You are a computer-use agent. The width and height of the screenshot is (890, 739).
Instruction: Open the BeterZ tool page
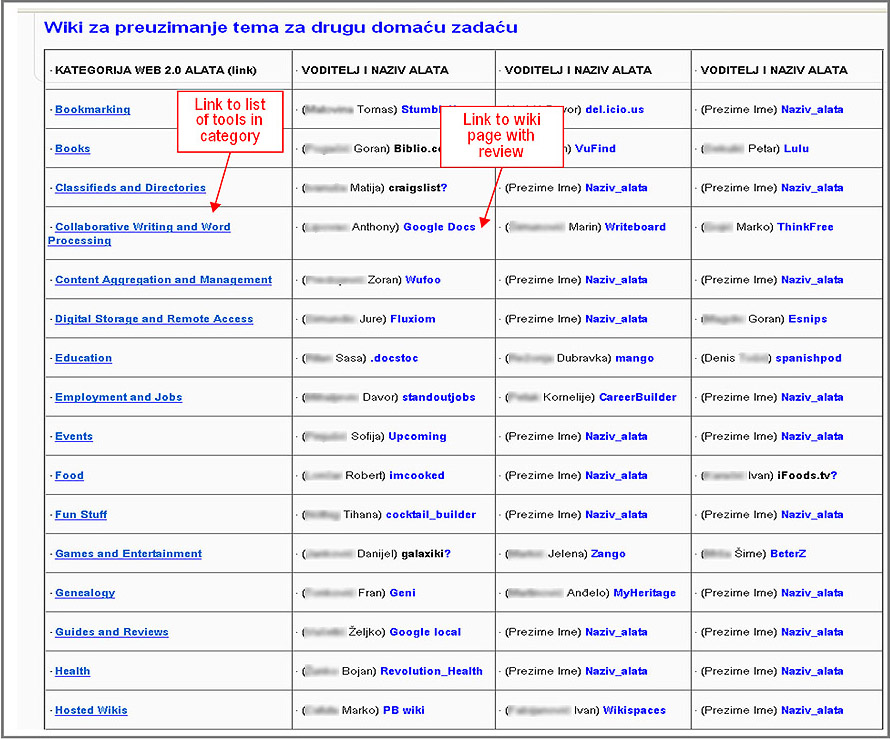pyautogui.click(x=788, y=554)
